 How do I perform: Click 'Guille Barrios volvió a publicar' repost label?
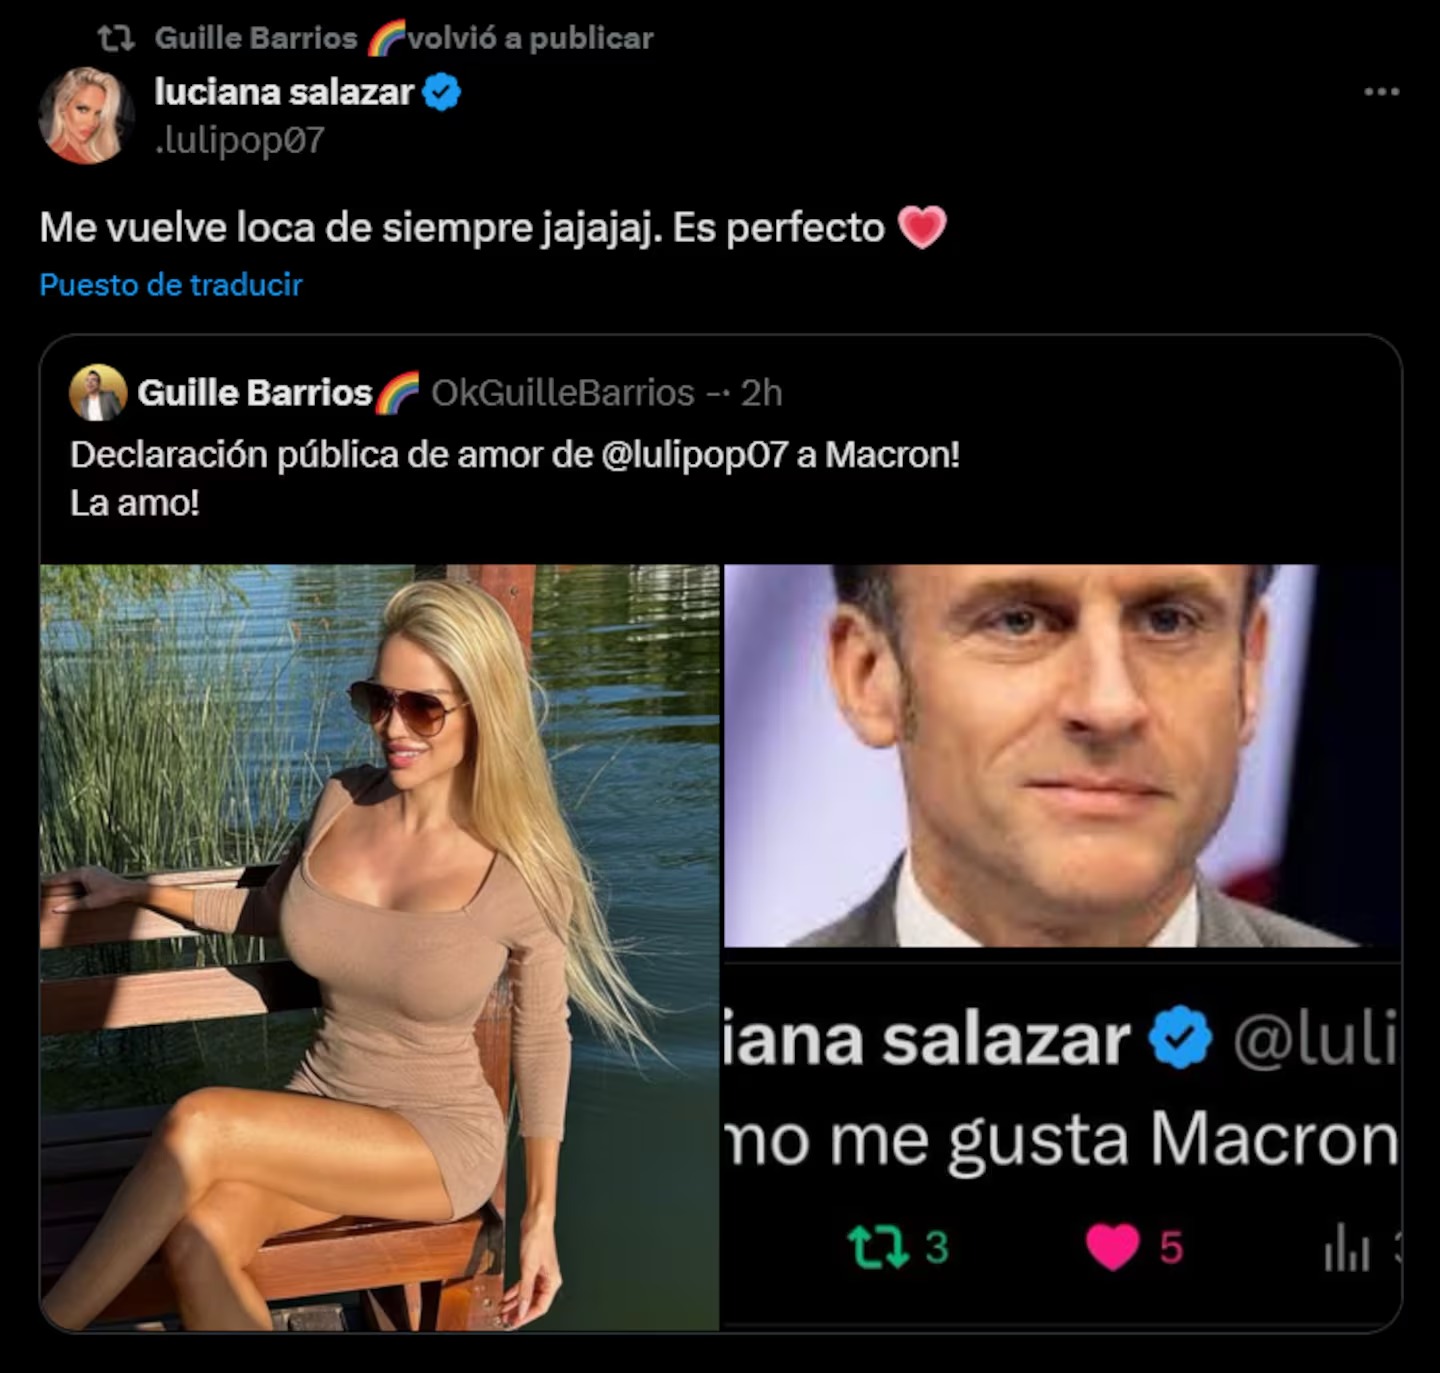(404, 38)
